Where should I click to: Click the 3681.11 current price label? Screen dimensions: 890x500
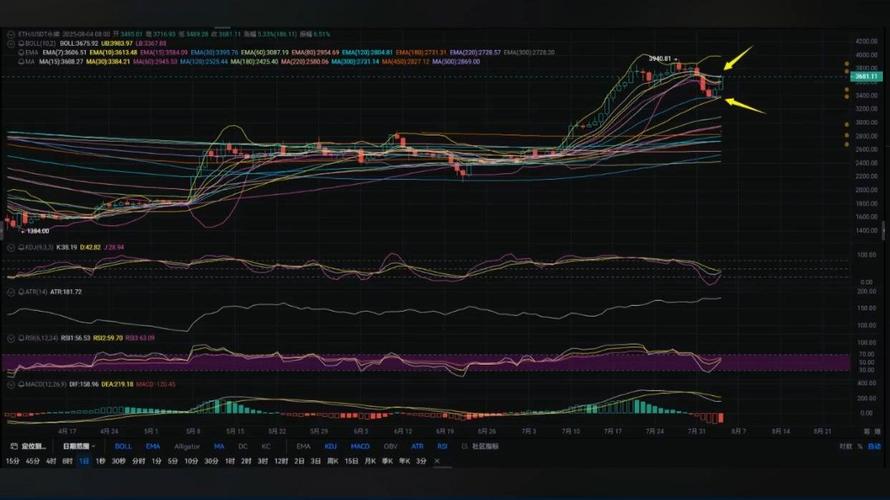866,76
